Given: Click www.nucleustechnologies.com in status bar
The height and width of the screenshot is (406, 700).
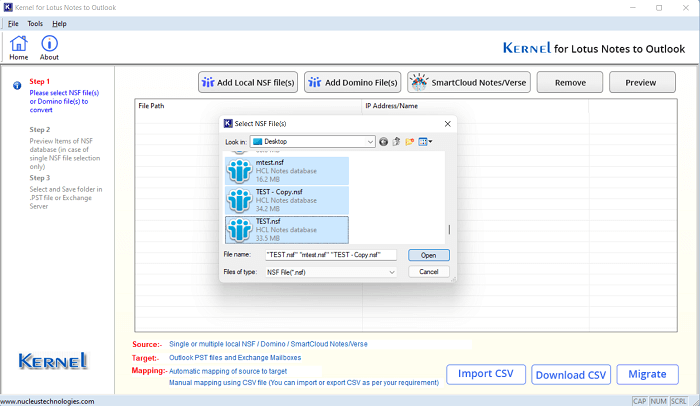Looking at the screenshot, I should (47, 402).
